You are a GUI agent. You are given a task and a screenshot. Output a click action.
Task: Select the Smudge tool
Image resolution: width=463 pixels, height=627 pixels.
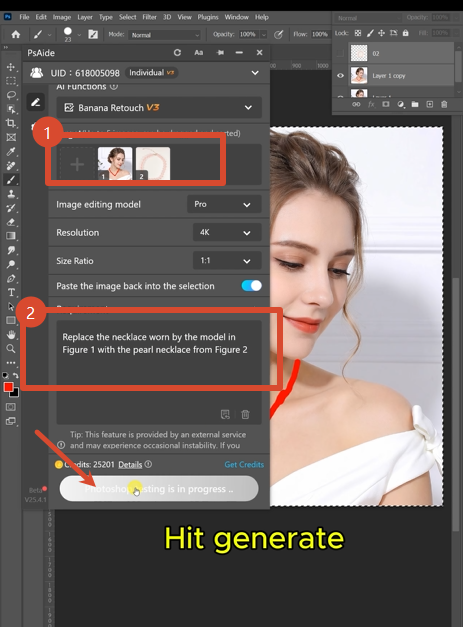11,250
